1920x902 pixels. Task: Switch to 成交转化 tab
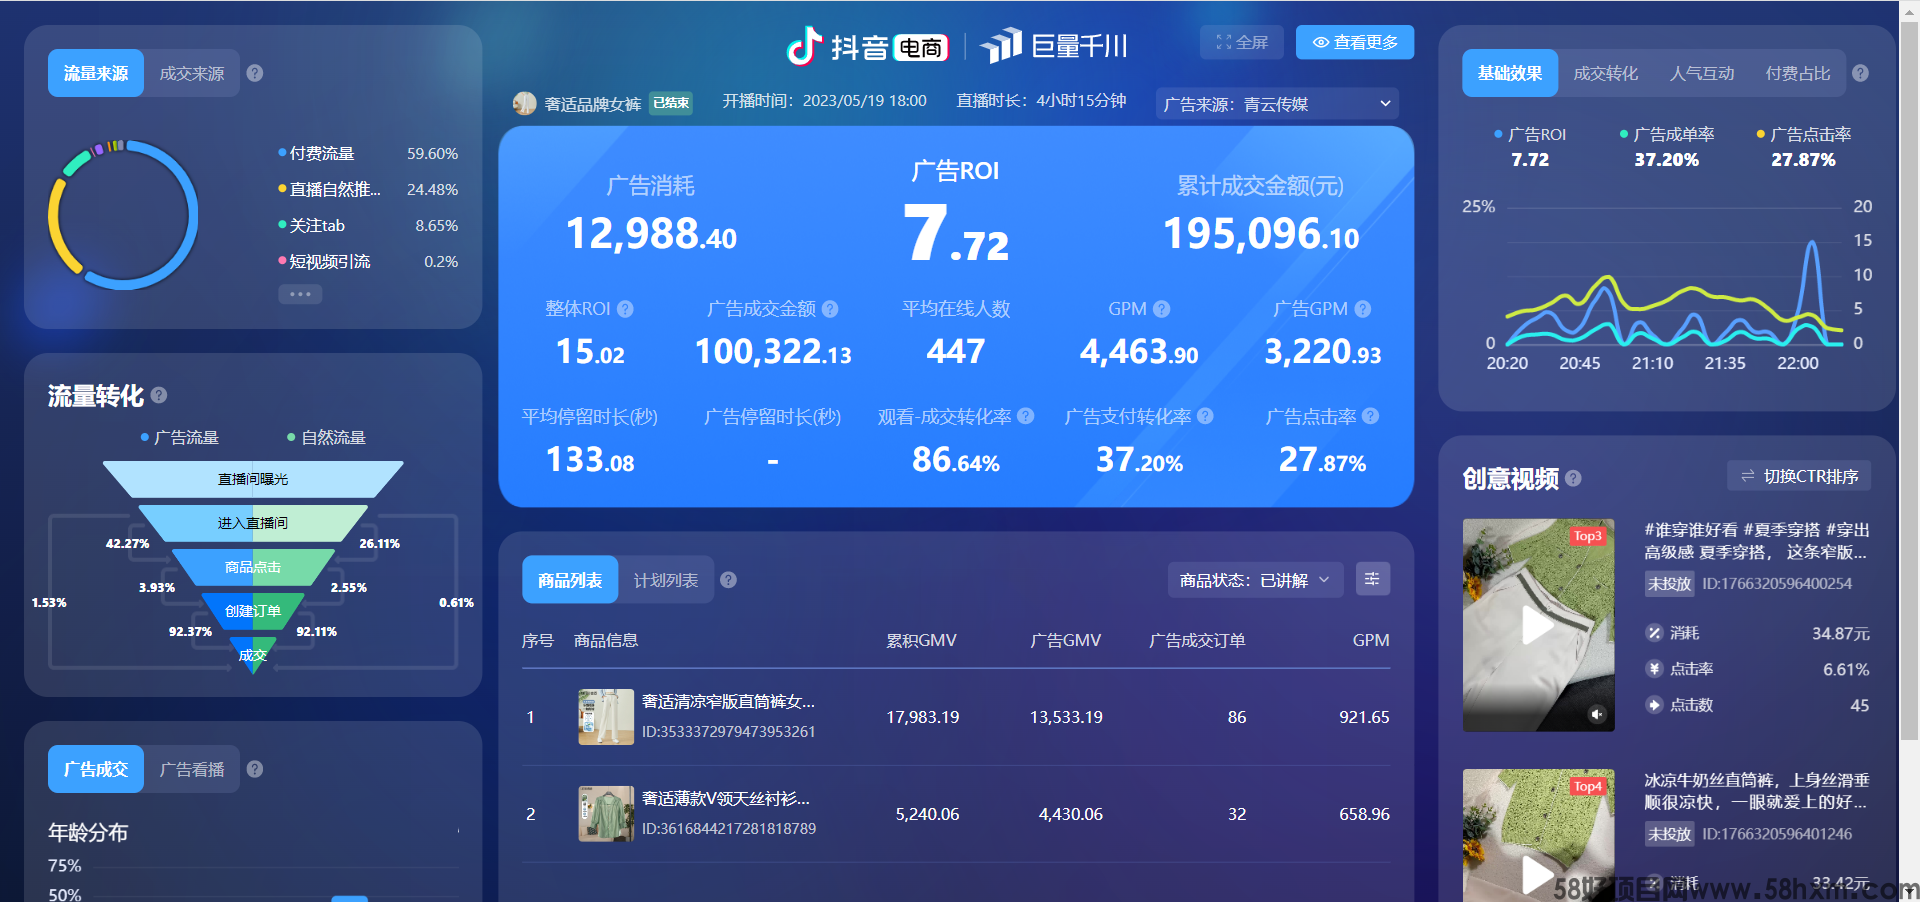1606,73
